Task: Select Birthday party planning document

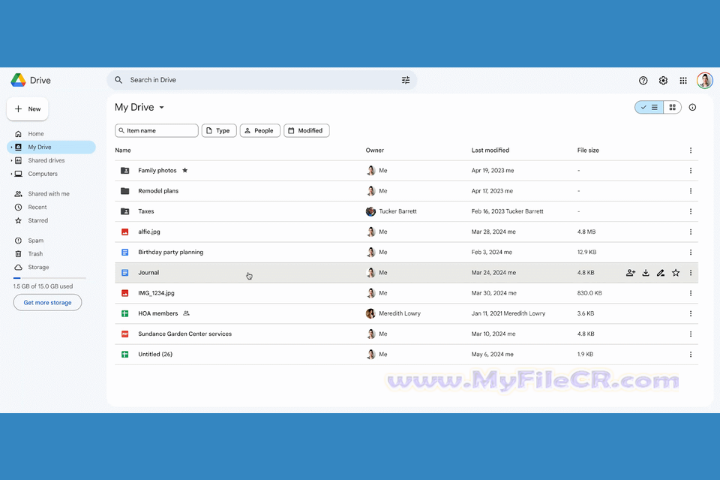Action: pyautogui.click(x=170, y=252)
